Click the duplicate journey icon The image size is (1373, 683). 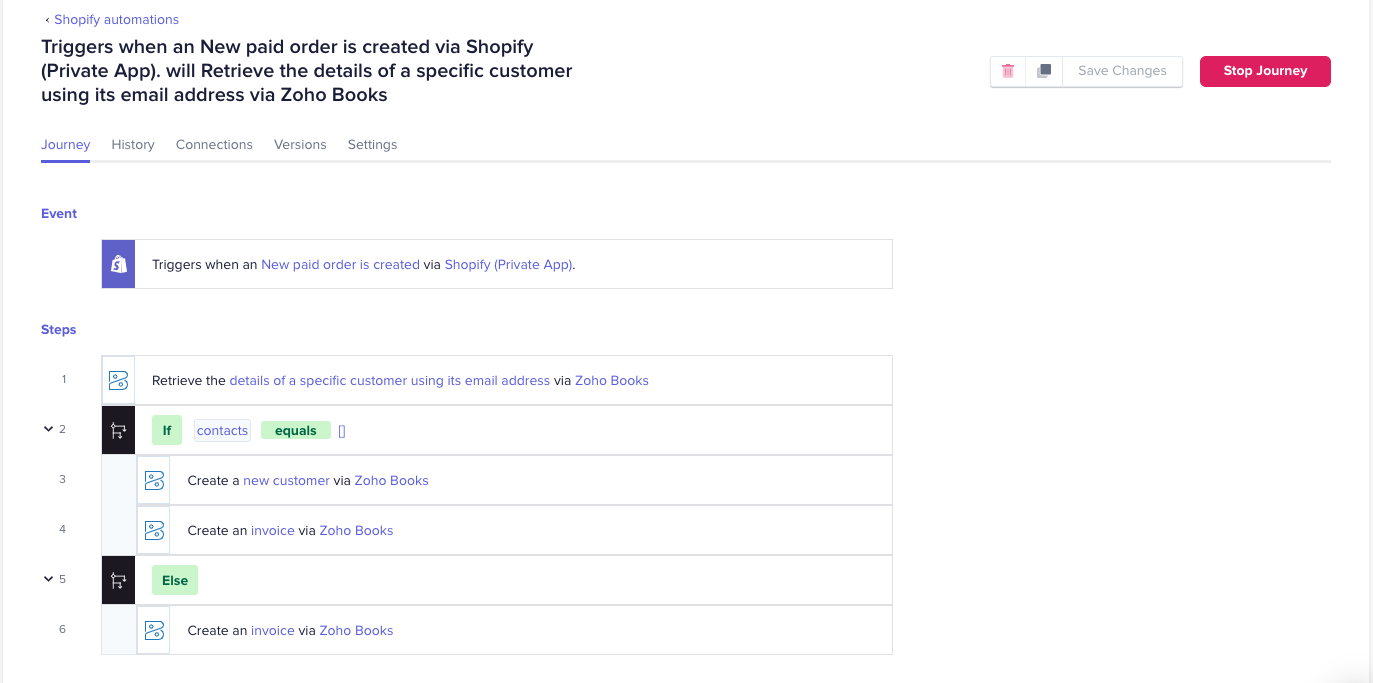click(x=1044, y=71)
